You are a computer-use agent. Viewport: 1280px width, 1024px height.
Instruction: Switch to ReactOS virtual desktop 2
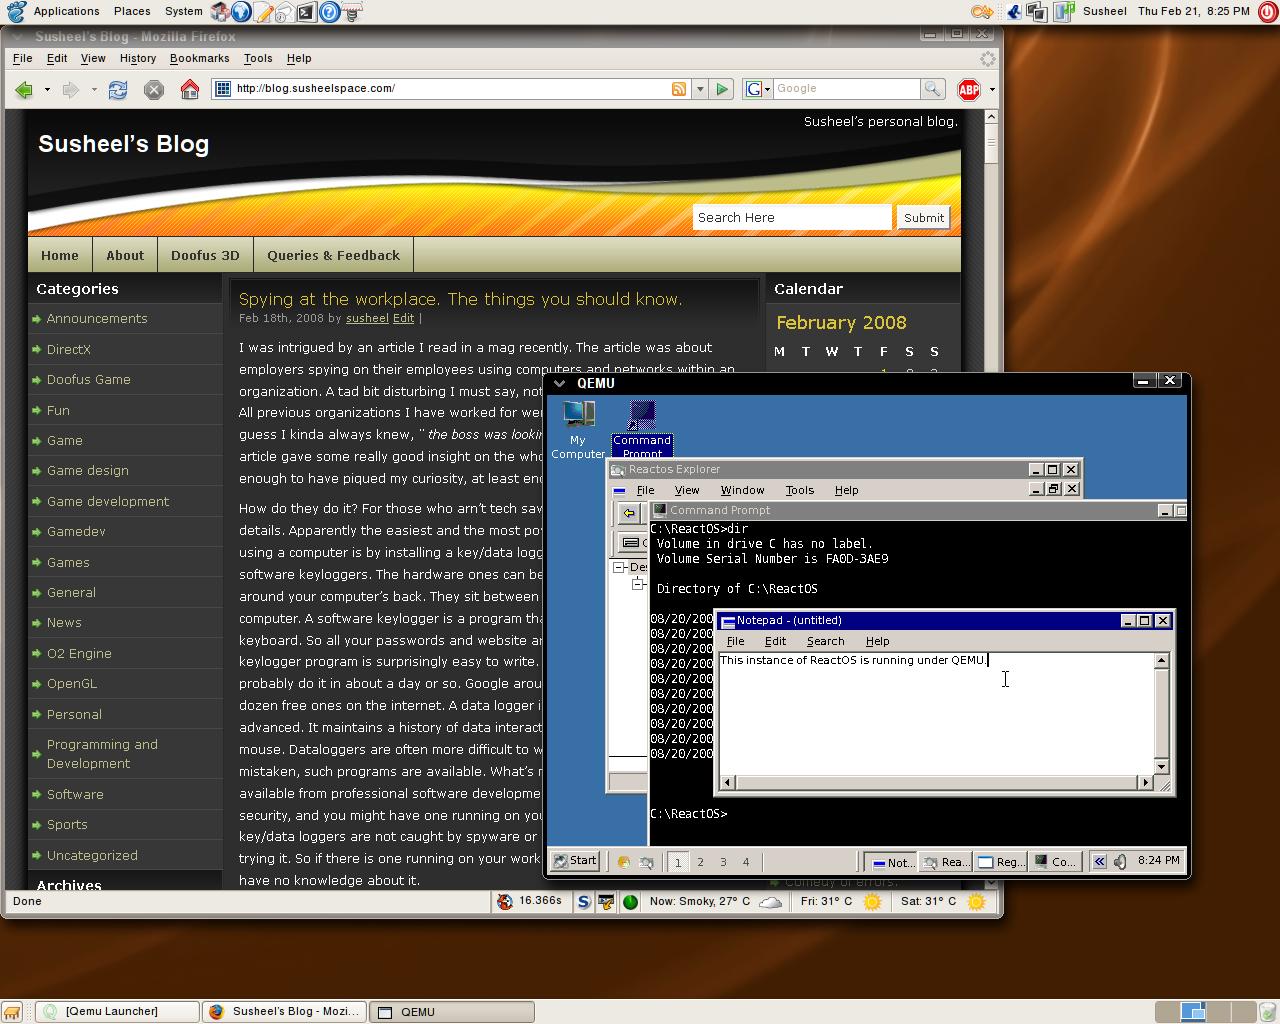[700, 862]
